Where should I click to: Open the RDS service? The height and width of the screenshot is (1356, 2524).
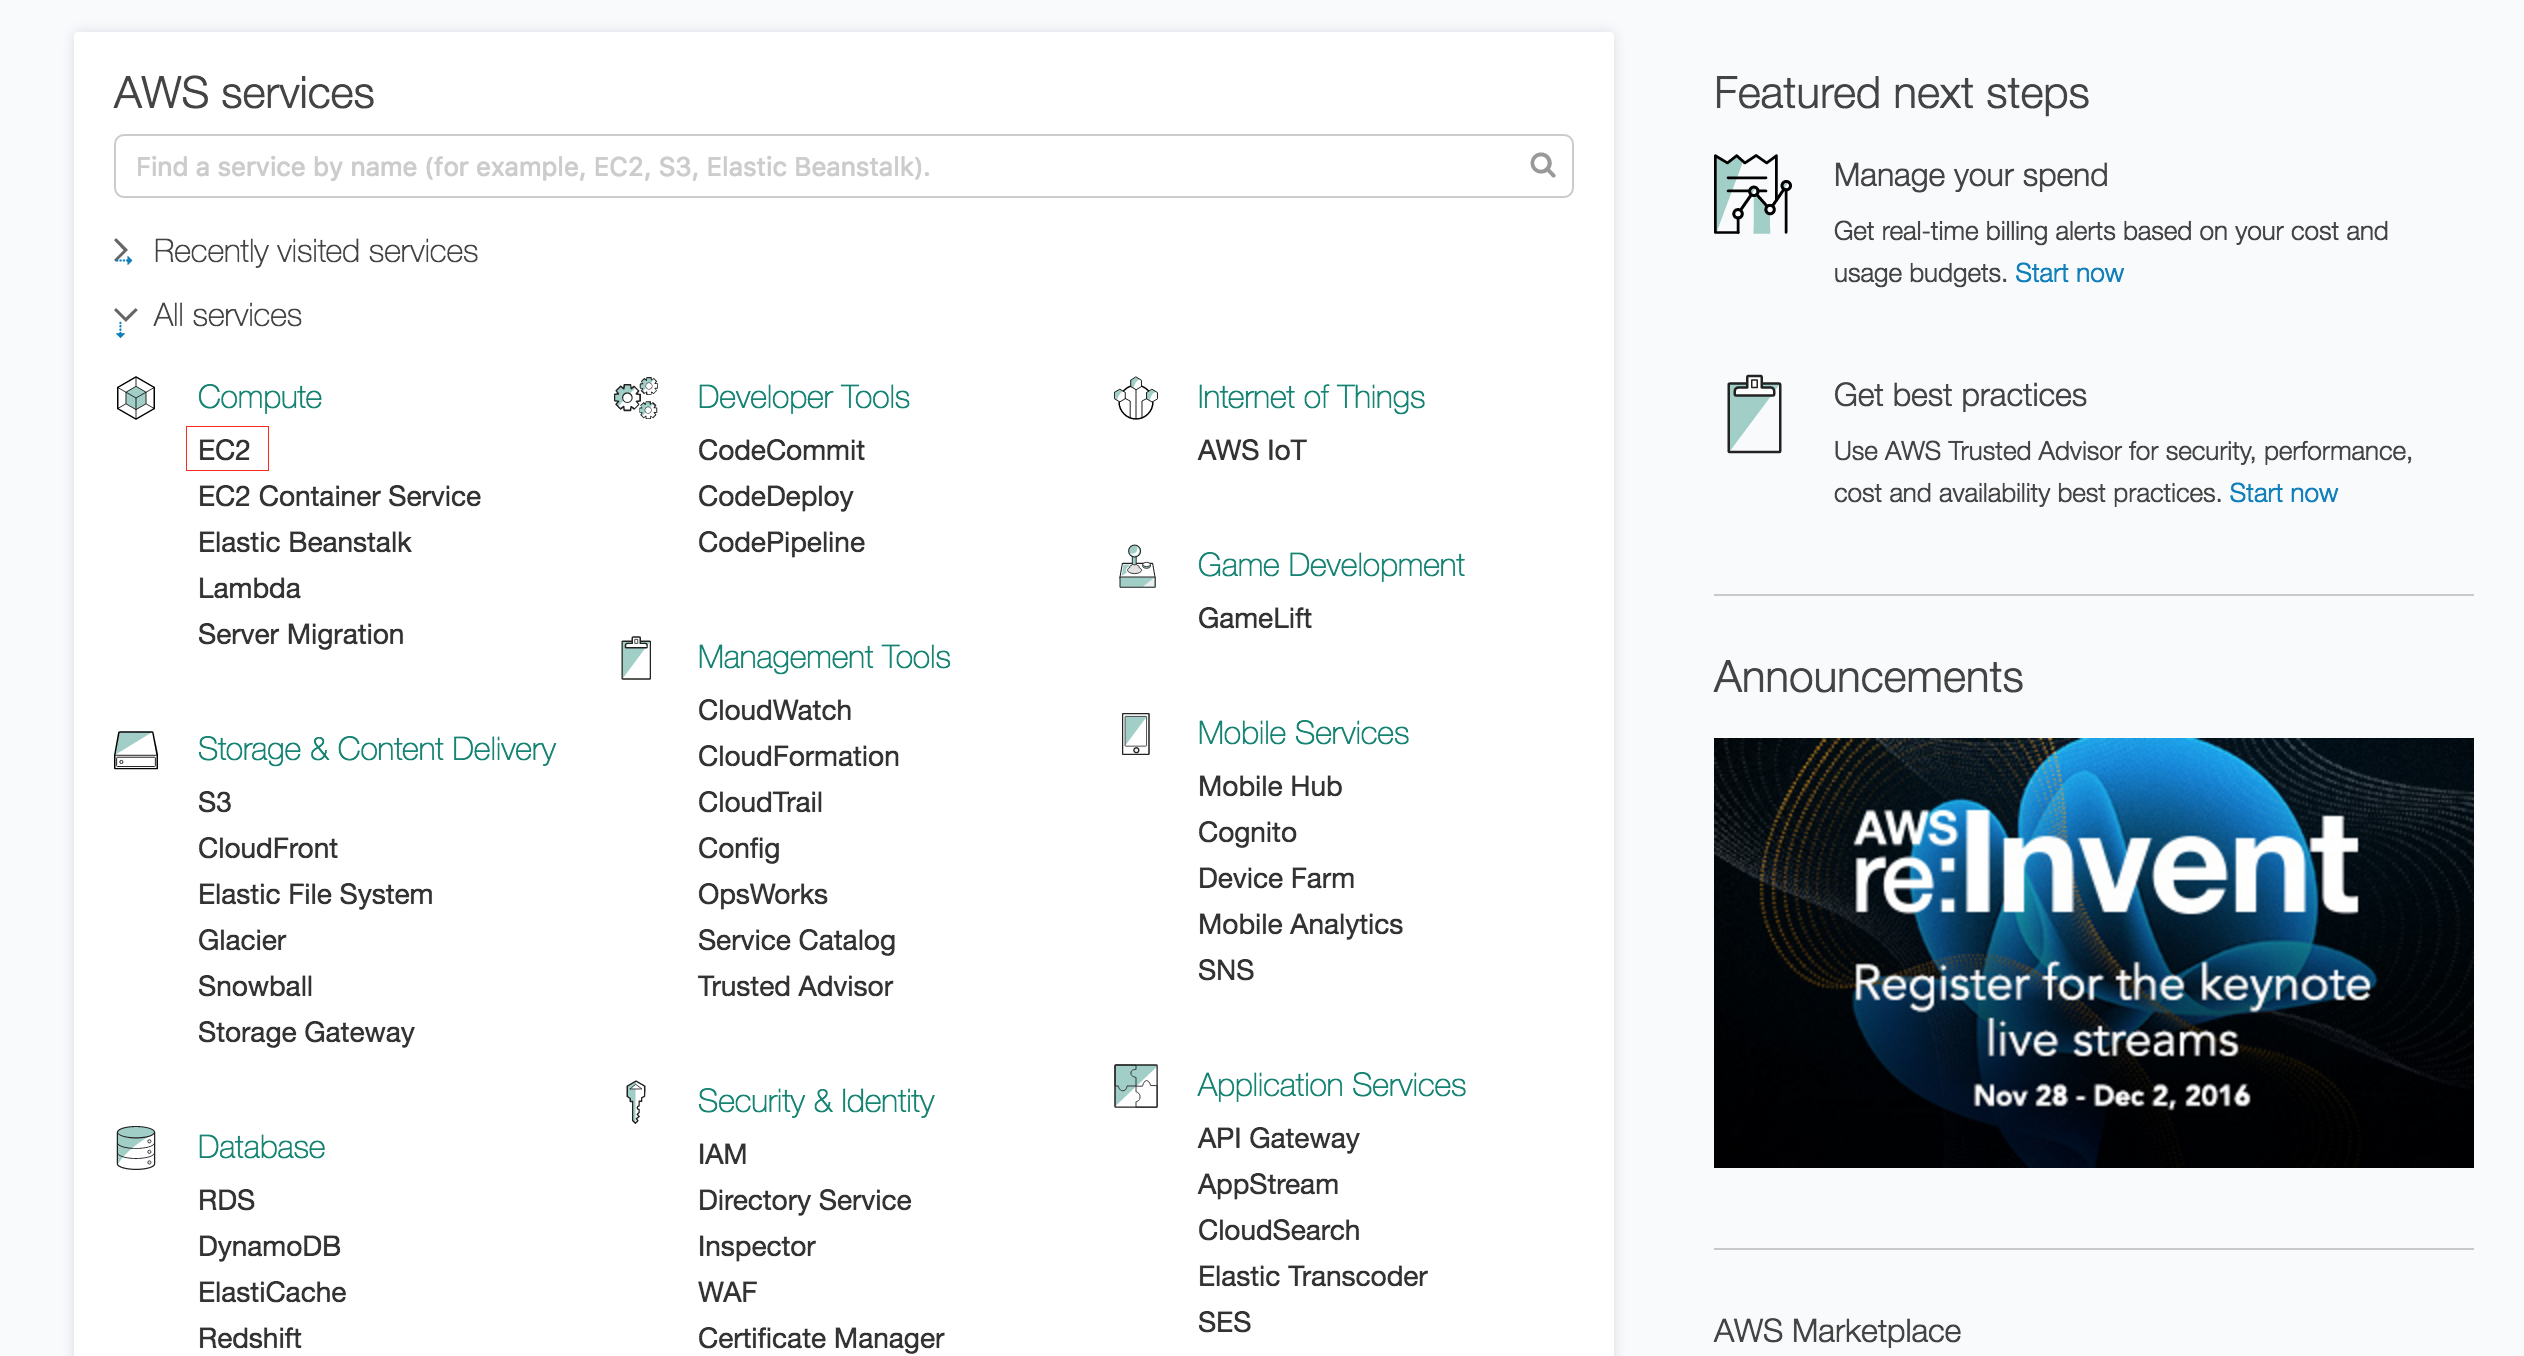pos(226,1200)
